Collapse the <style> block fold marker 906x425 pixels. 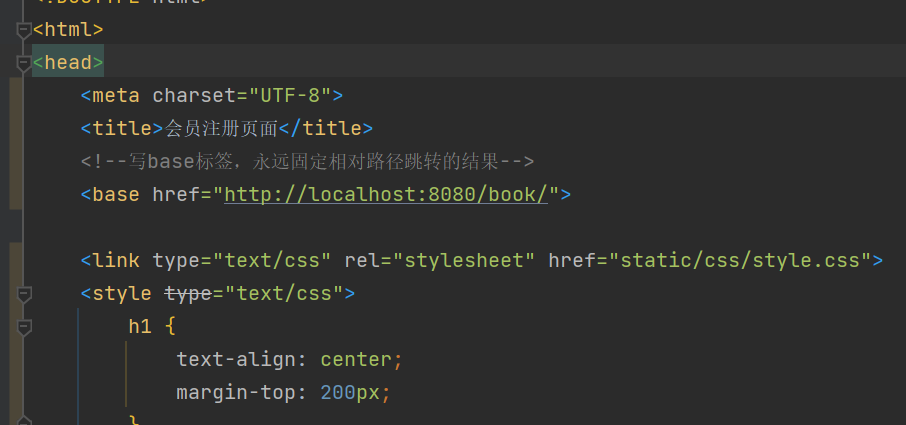pyautogui.click(x=24, y=294)
